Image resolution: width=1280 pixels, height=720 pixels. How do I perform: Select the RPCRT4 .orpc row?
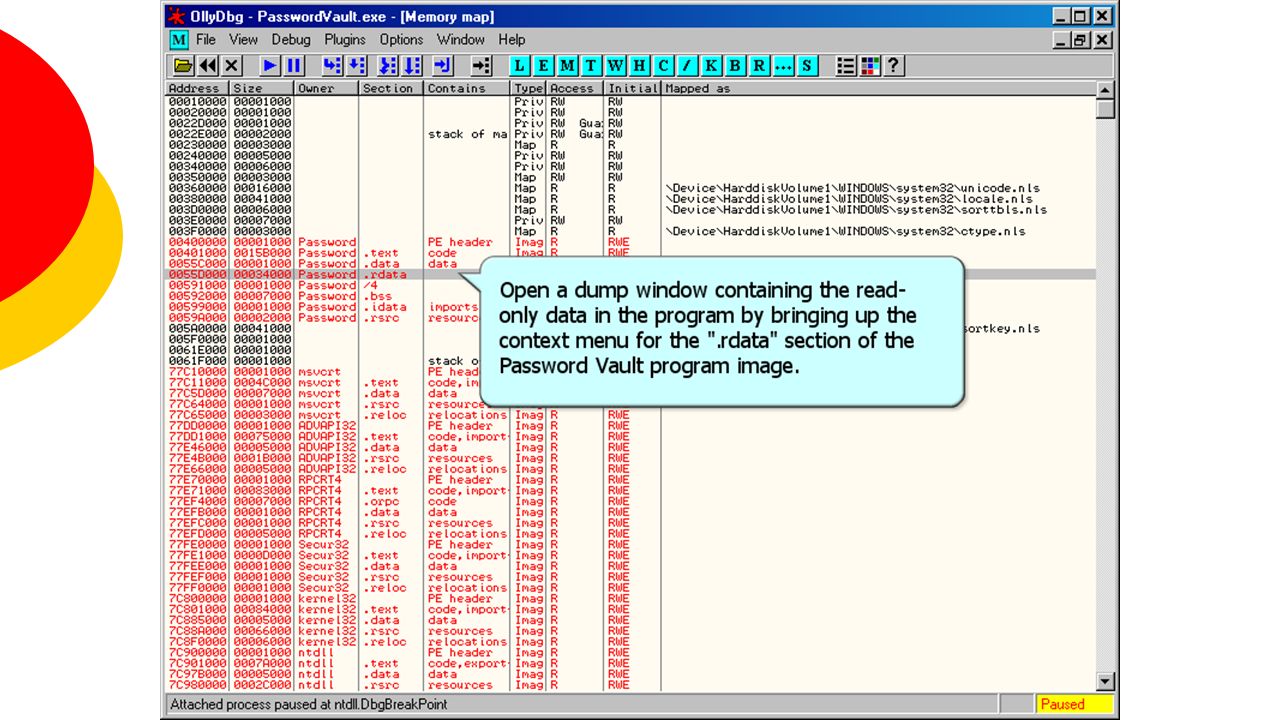coord(630,501)
